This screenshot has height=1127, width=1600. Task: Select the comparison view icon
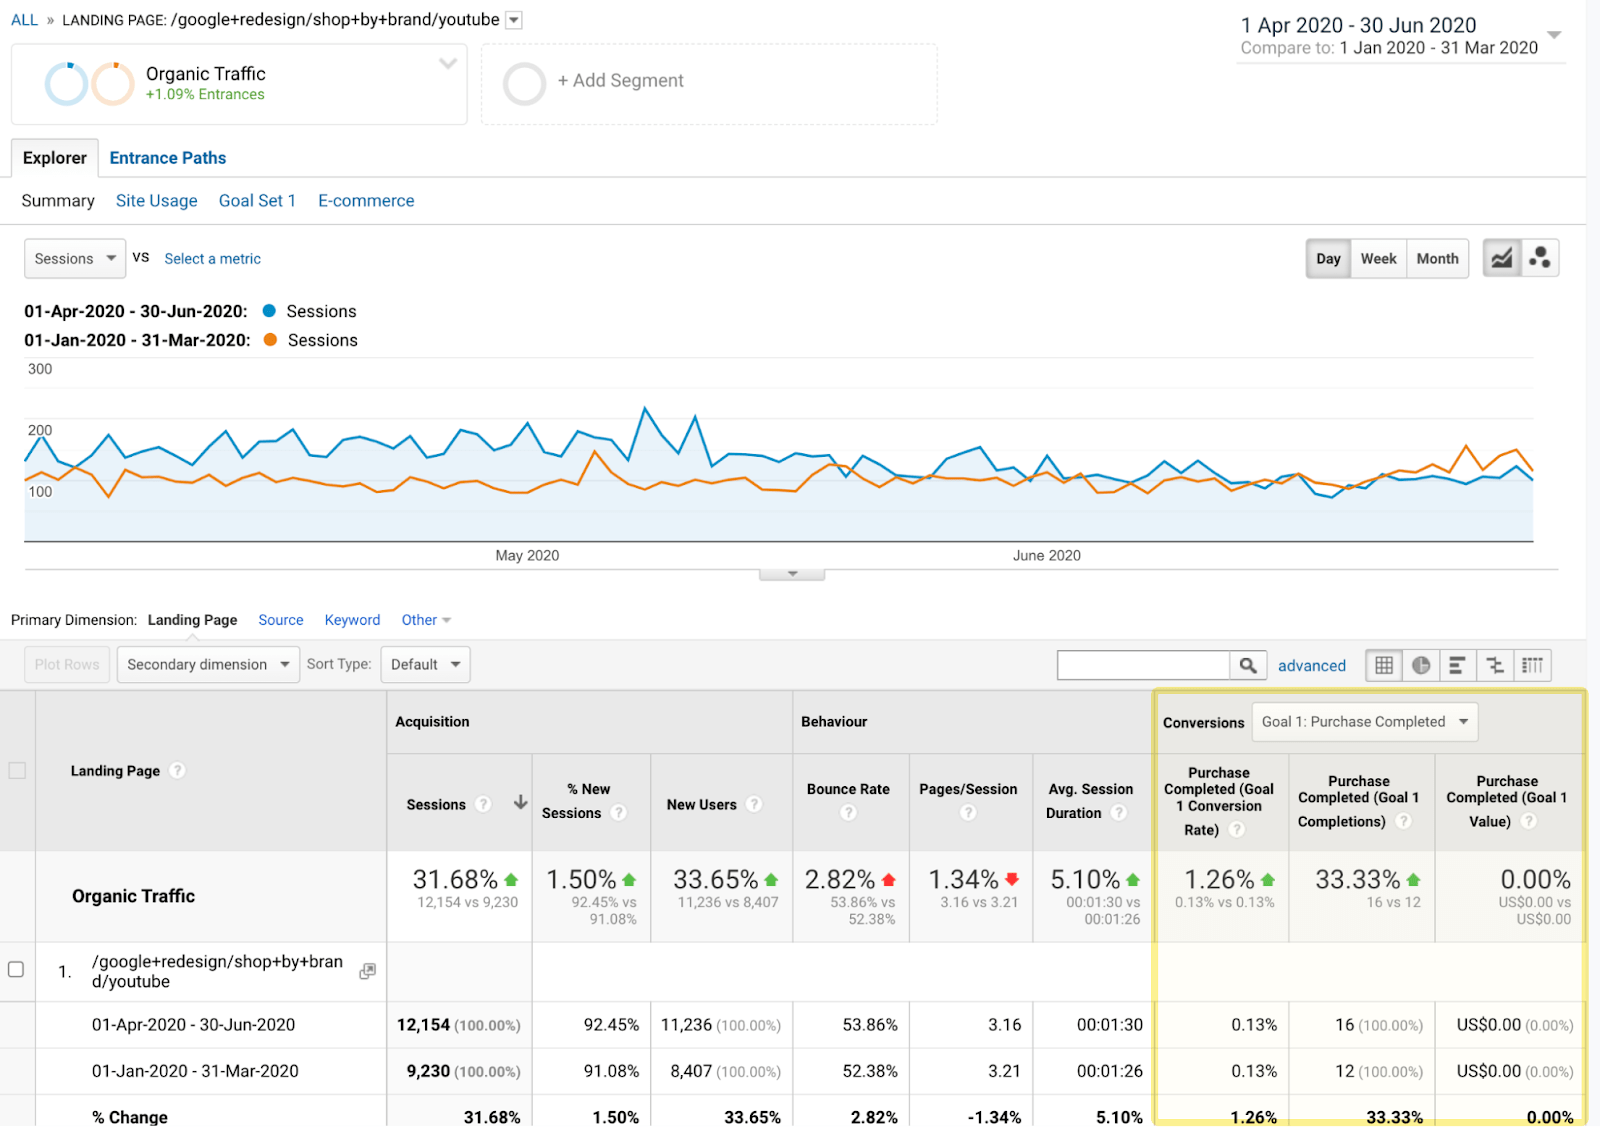pos(1495,665)
